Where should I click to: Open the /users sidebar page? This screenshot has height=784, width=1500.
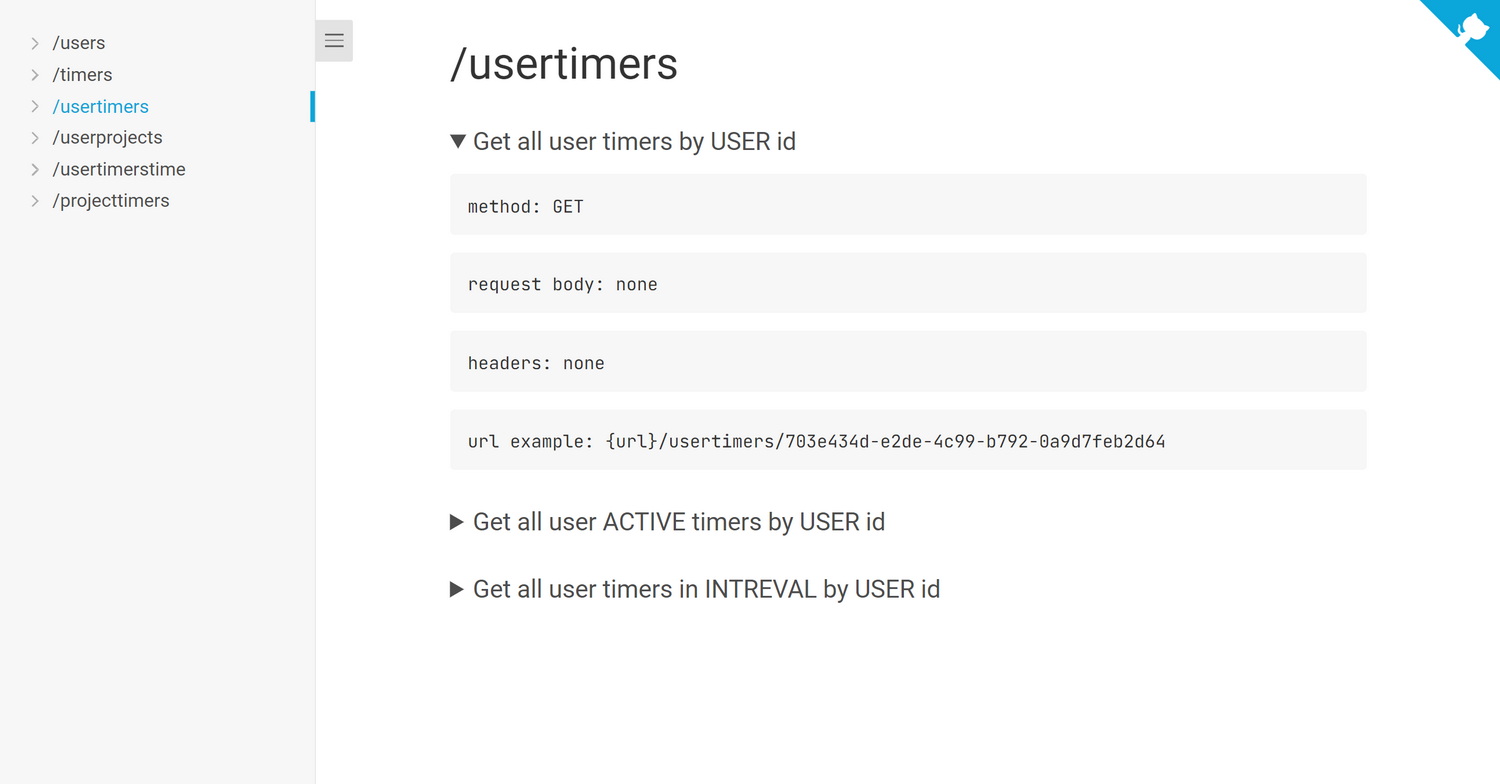79,43
